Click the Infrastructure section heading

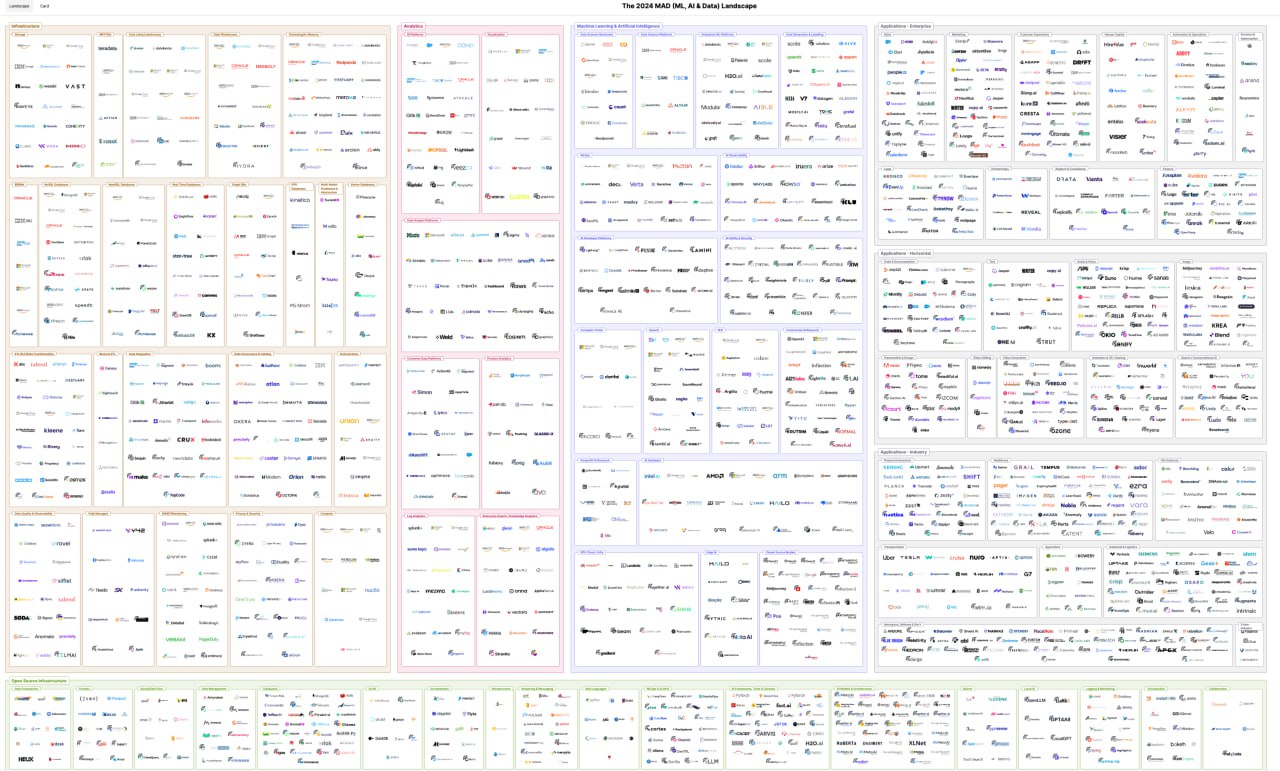pyautogui.click(x=27, y=25)
